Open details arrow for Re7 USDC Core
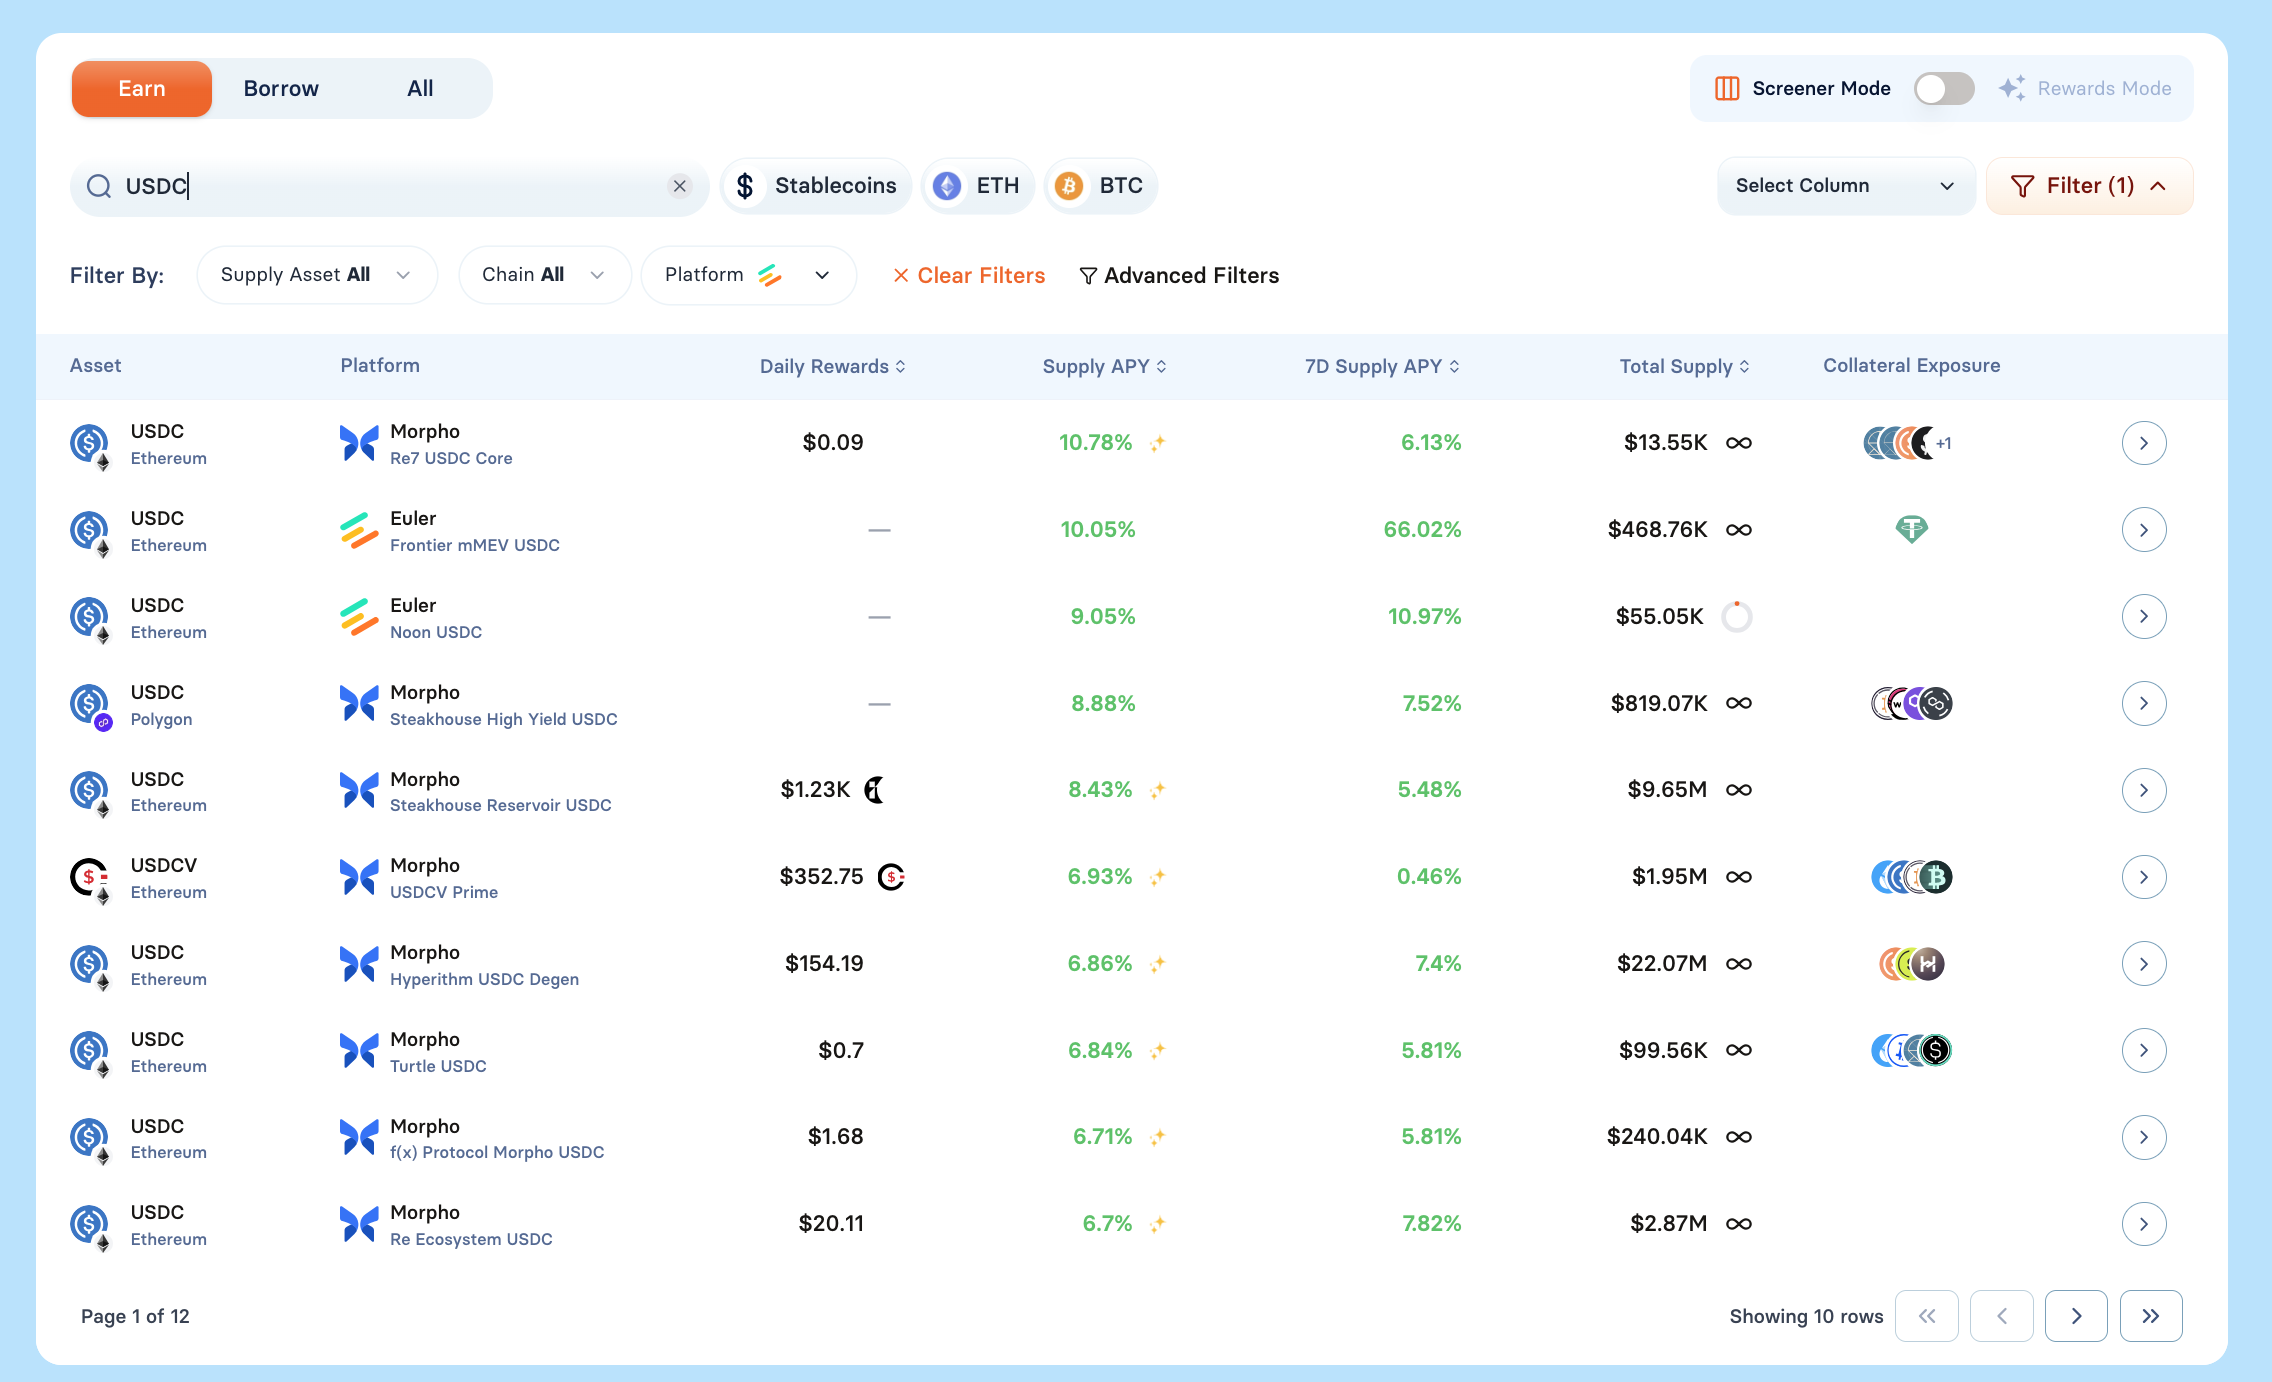This screenshot has width=2272, height=1382. 2143,443
